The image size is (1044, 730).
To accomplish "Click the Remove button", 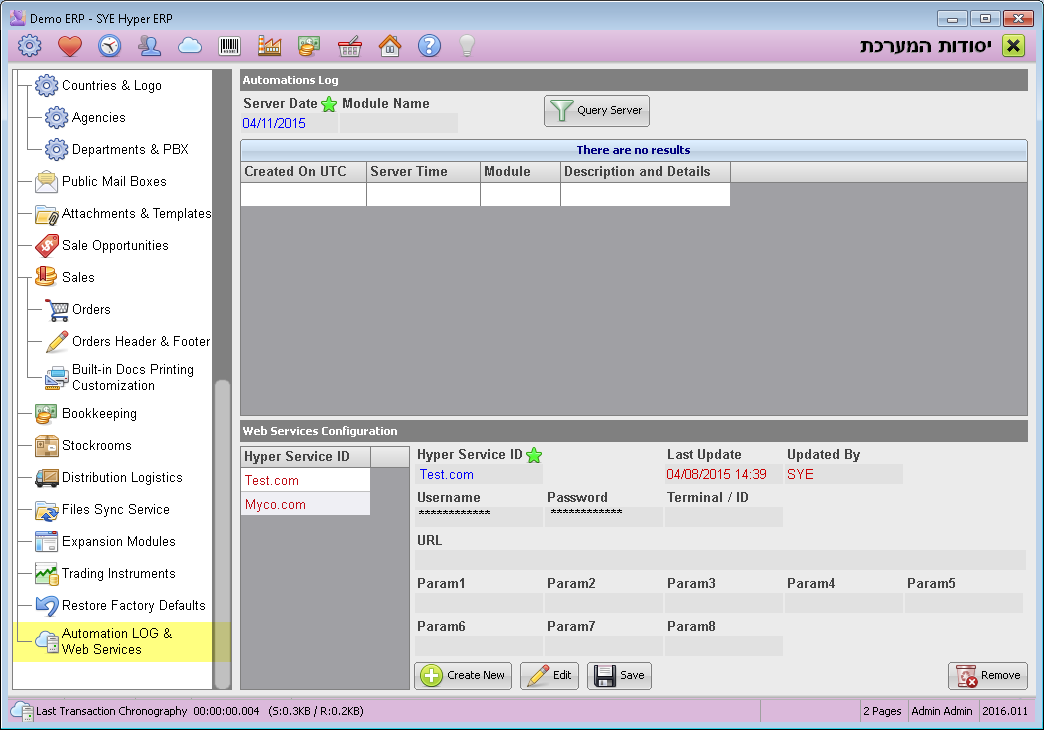I will (988, 675).
